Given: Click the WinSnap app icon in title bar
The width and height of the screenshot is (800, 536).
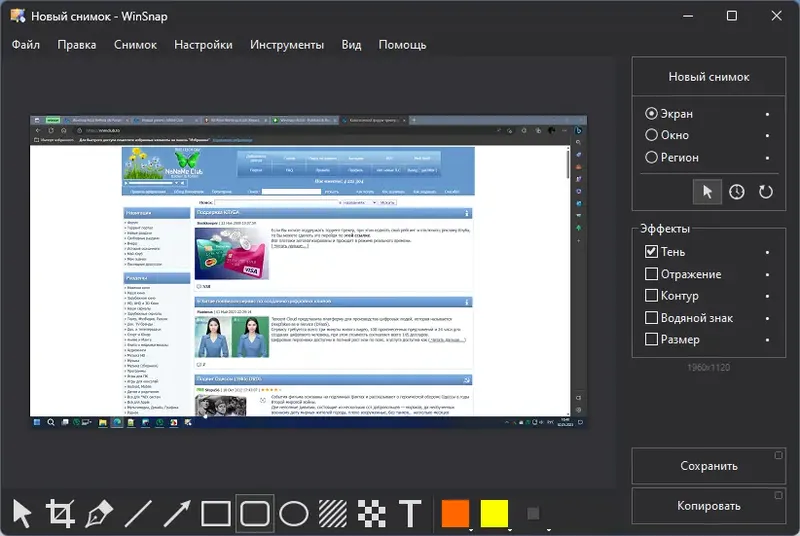Looking at the screenshot, I should [x=17, y=16].
